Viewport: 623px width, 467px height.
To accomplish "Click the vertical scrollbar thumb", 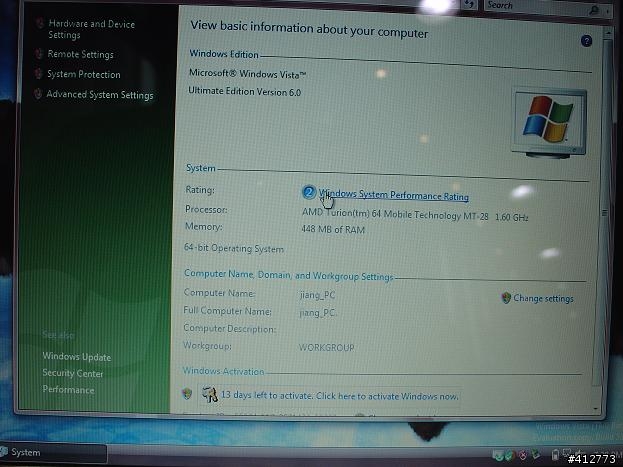I will point(604,213).
